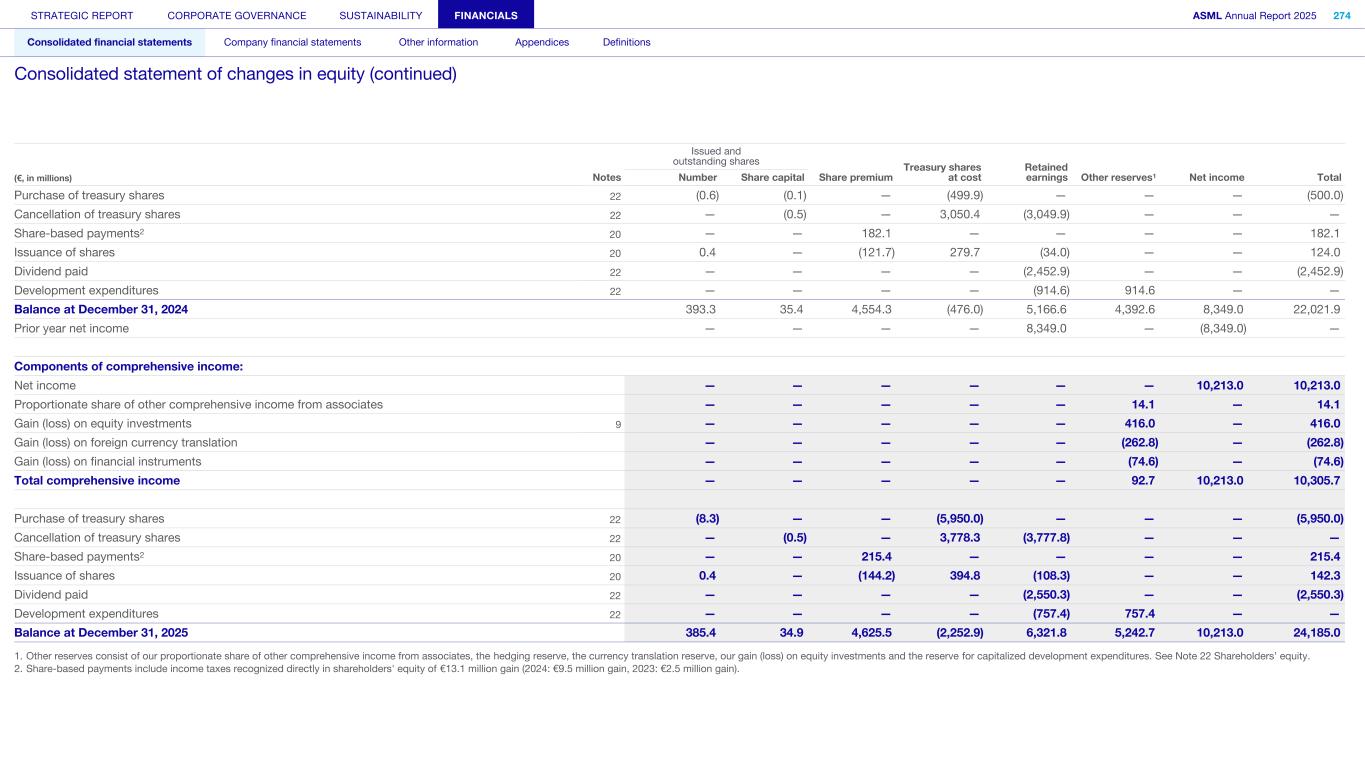The image size is (1365, 769).
Task: Click the Total comprehensive income row label
Action: (97, 481)
